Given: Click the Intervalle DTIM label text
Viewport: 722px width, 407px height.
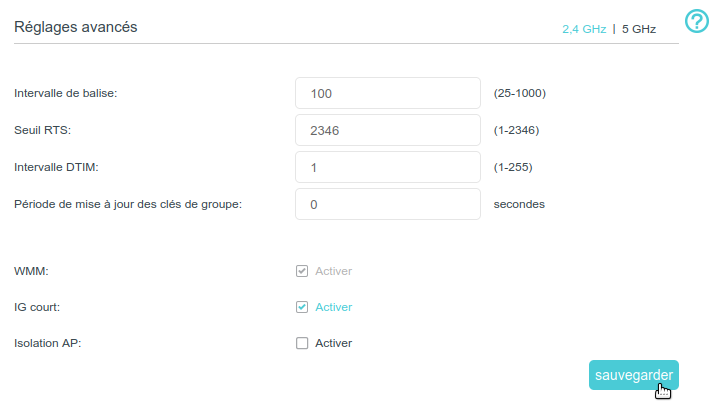Looking at the screenshot, I should pyautogui.click(x=56, y=167).
